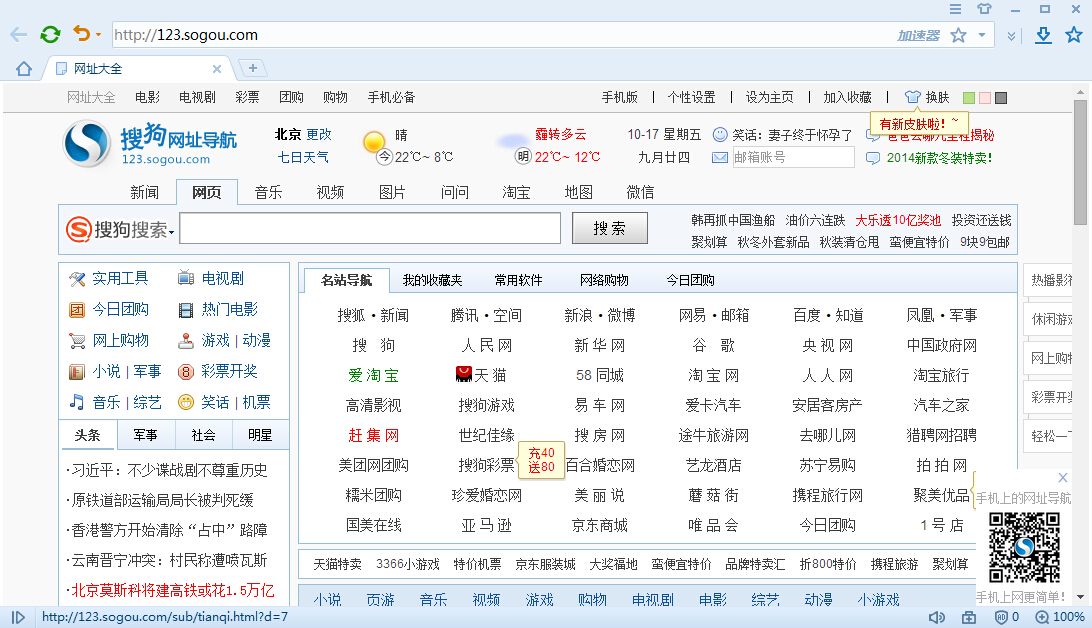
Task: Click the 加入收藏 link
Action: coord(848,97)
